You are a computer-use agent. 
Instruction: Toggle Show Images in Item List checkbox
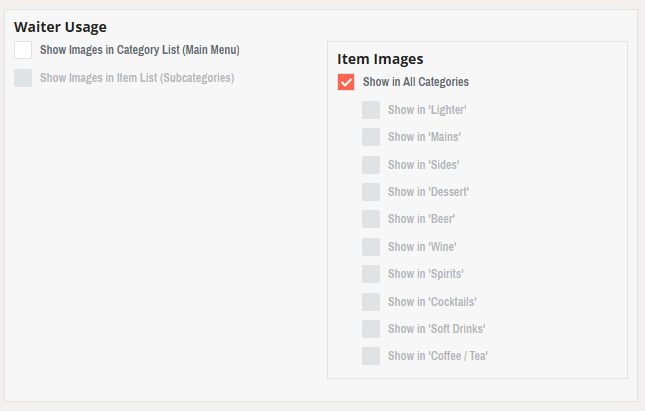[23, 78]
